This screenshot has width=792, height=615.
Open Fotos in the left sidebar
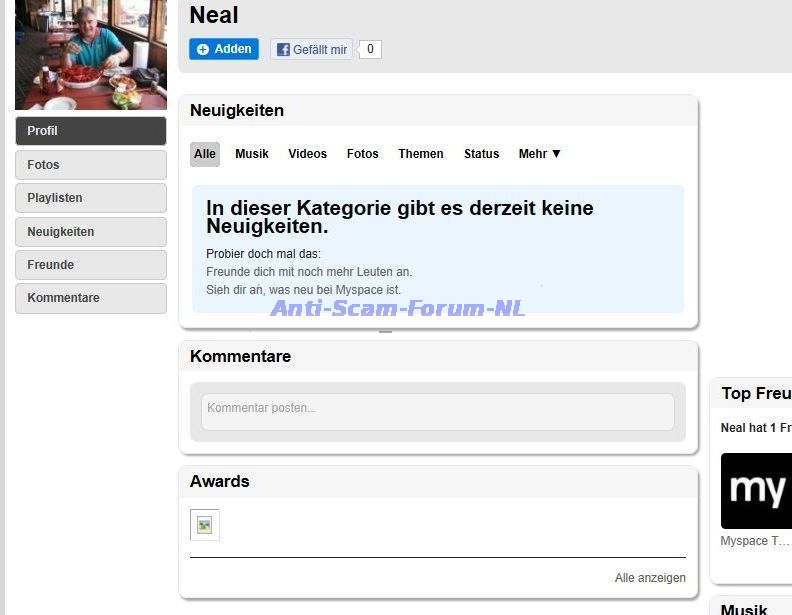91,165
